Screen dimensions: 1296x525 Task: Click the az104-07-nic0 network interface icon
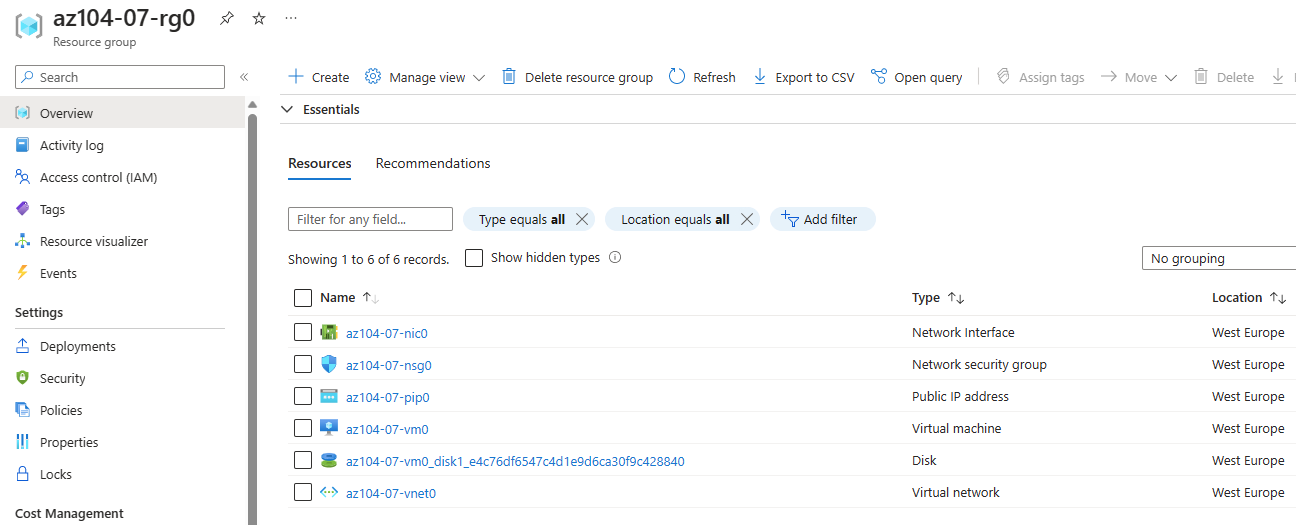(329, 333)
